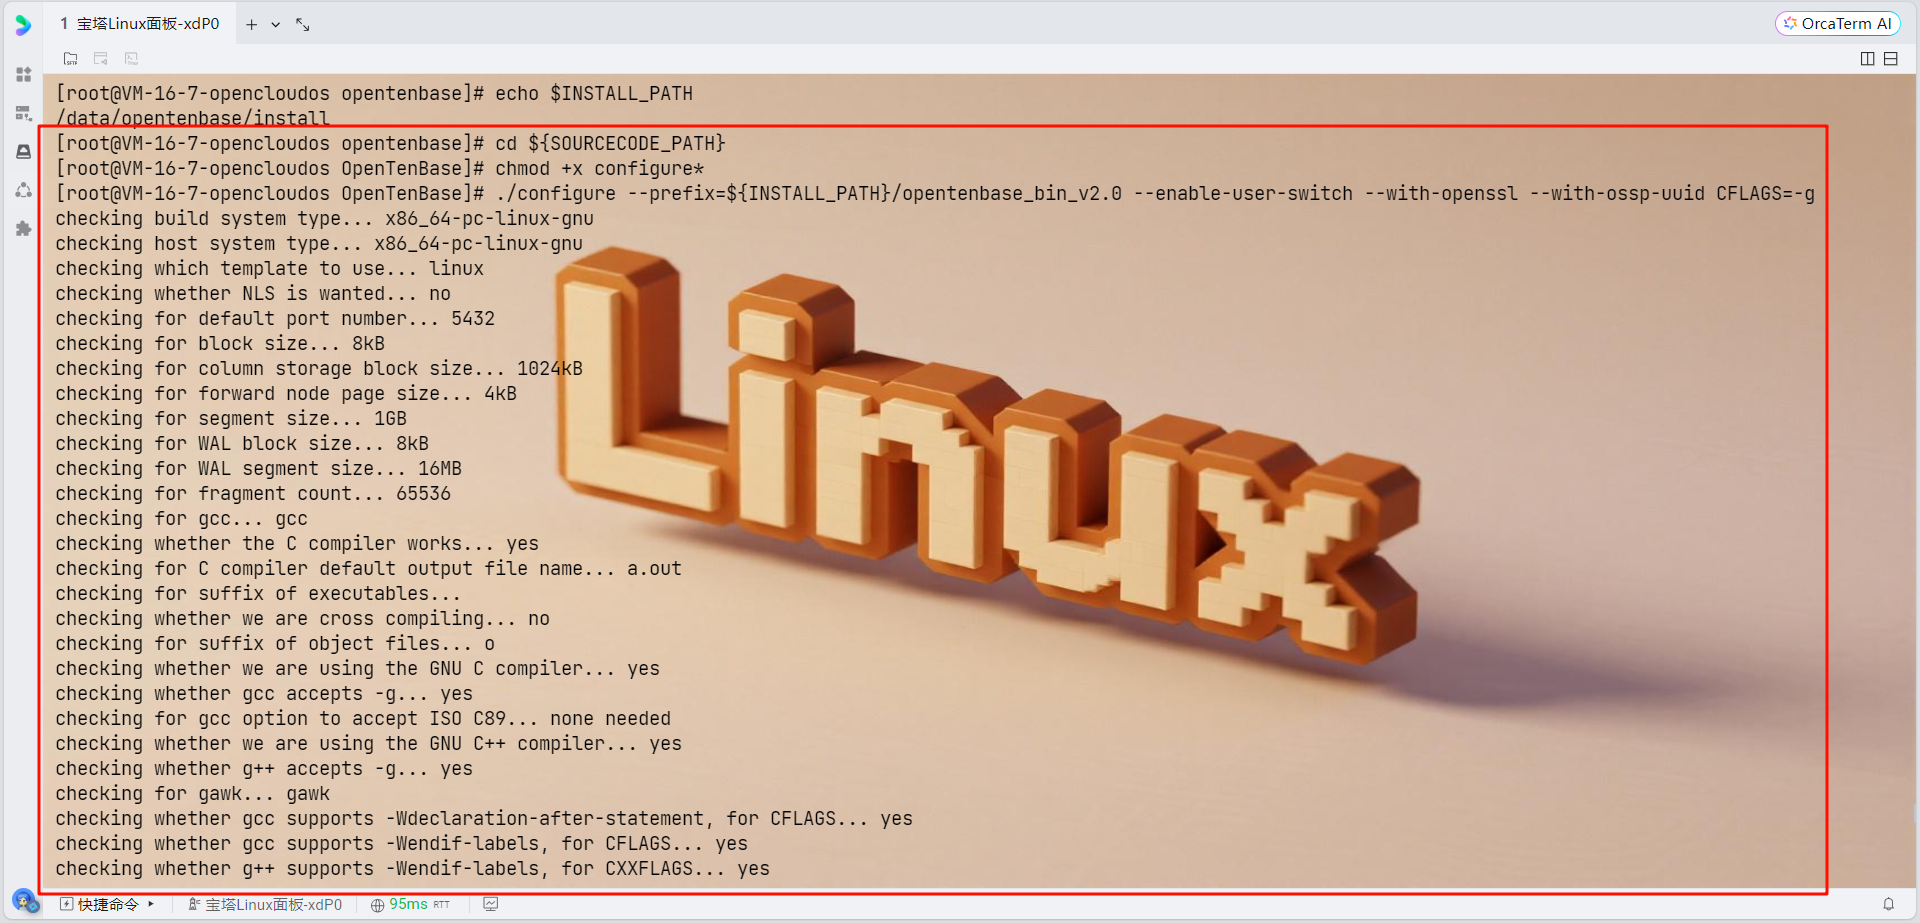The image size is (1920, 923).
Task: Click the 95ms RTT latency indicator
Action: [410, 905]
